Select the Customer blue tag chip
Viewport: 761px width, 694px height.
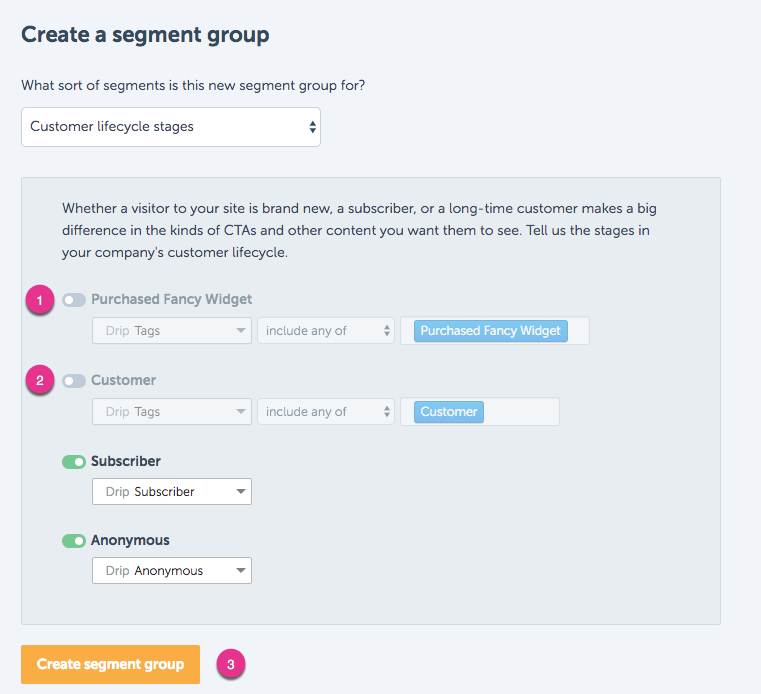(448, 412)
